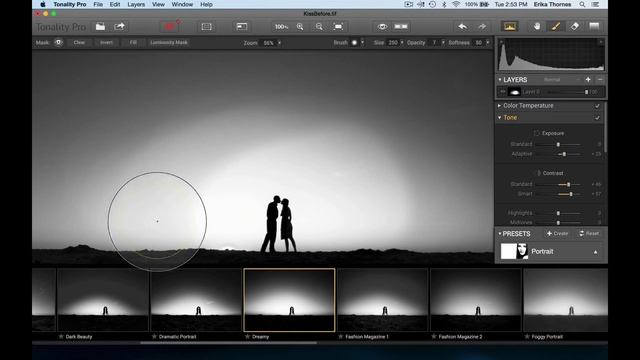Click the Invert mask button

(x=107, y=42)
